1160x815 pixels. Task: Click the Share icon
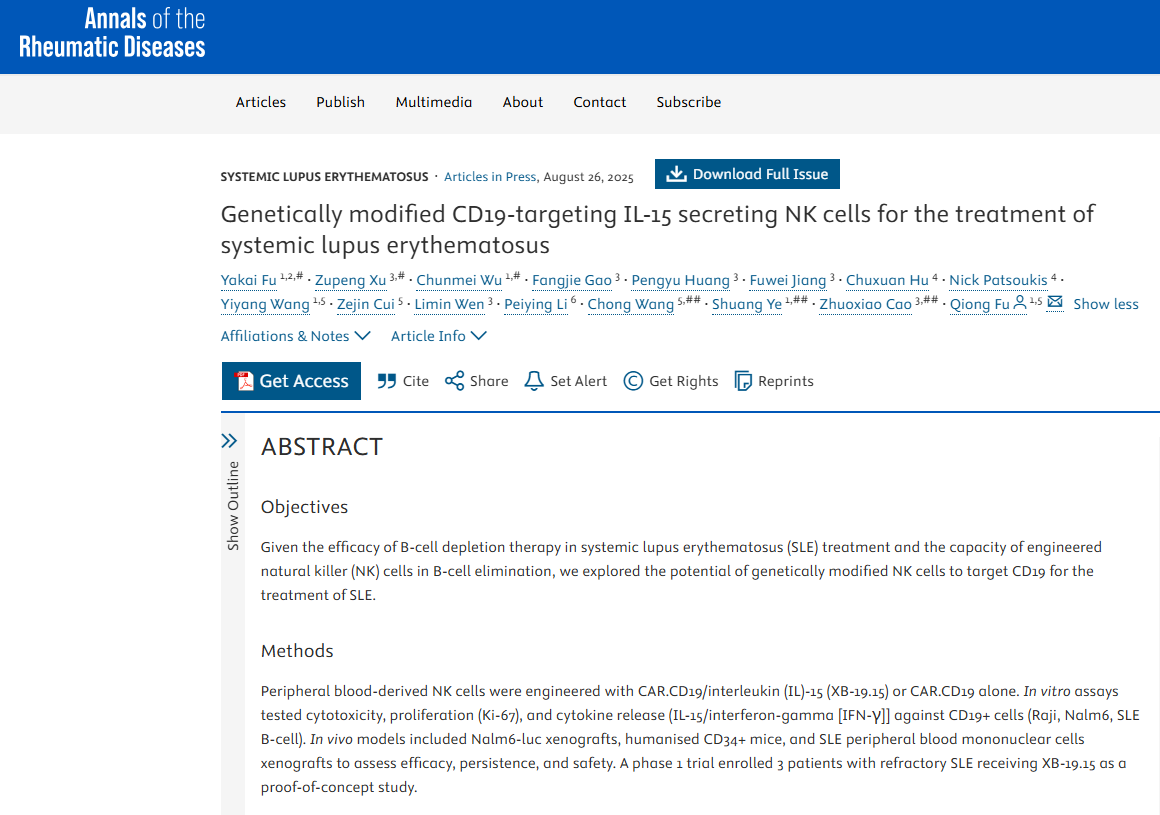point(455,381)
